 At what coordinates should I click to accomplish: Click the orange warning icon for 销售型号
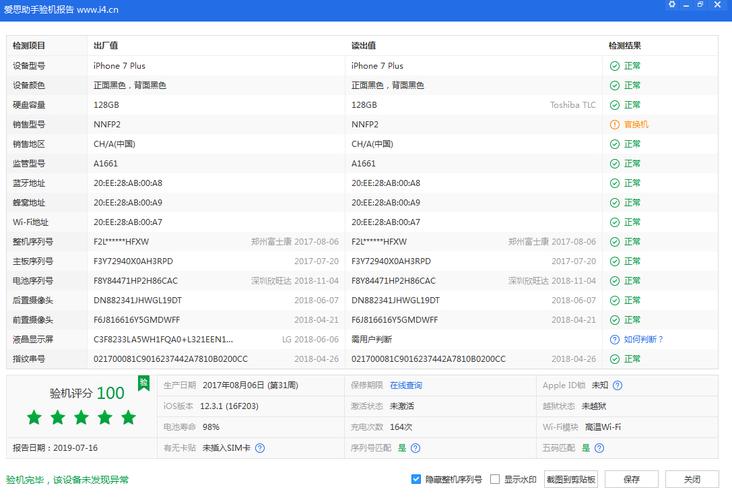(x=615, y=125)
